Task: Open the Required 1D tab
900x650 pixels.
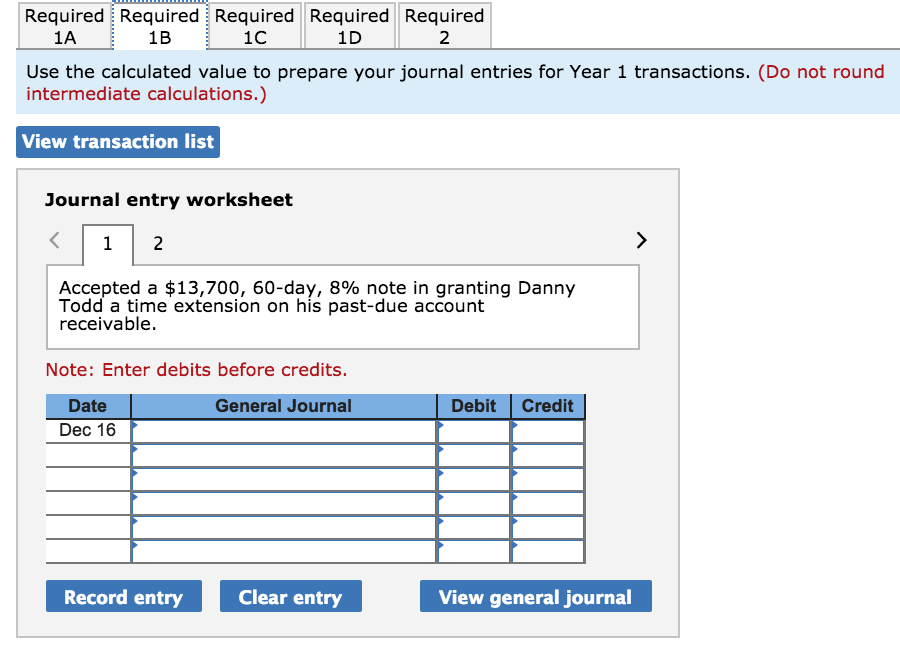Action: 349,25
